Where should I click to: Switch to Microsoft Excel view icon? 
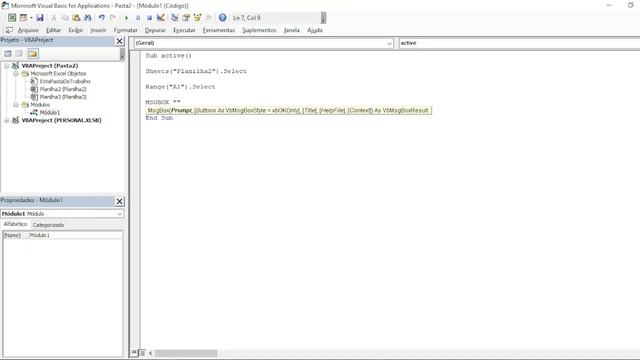(12, 18)
